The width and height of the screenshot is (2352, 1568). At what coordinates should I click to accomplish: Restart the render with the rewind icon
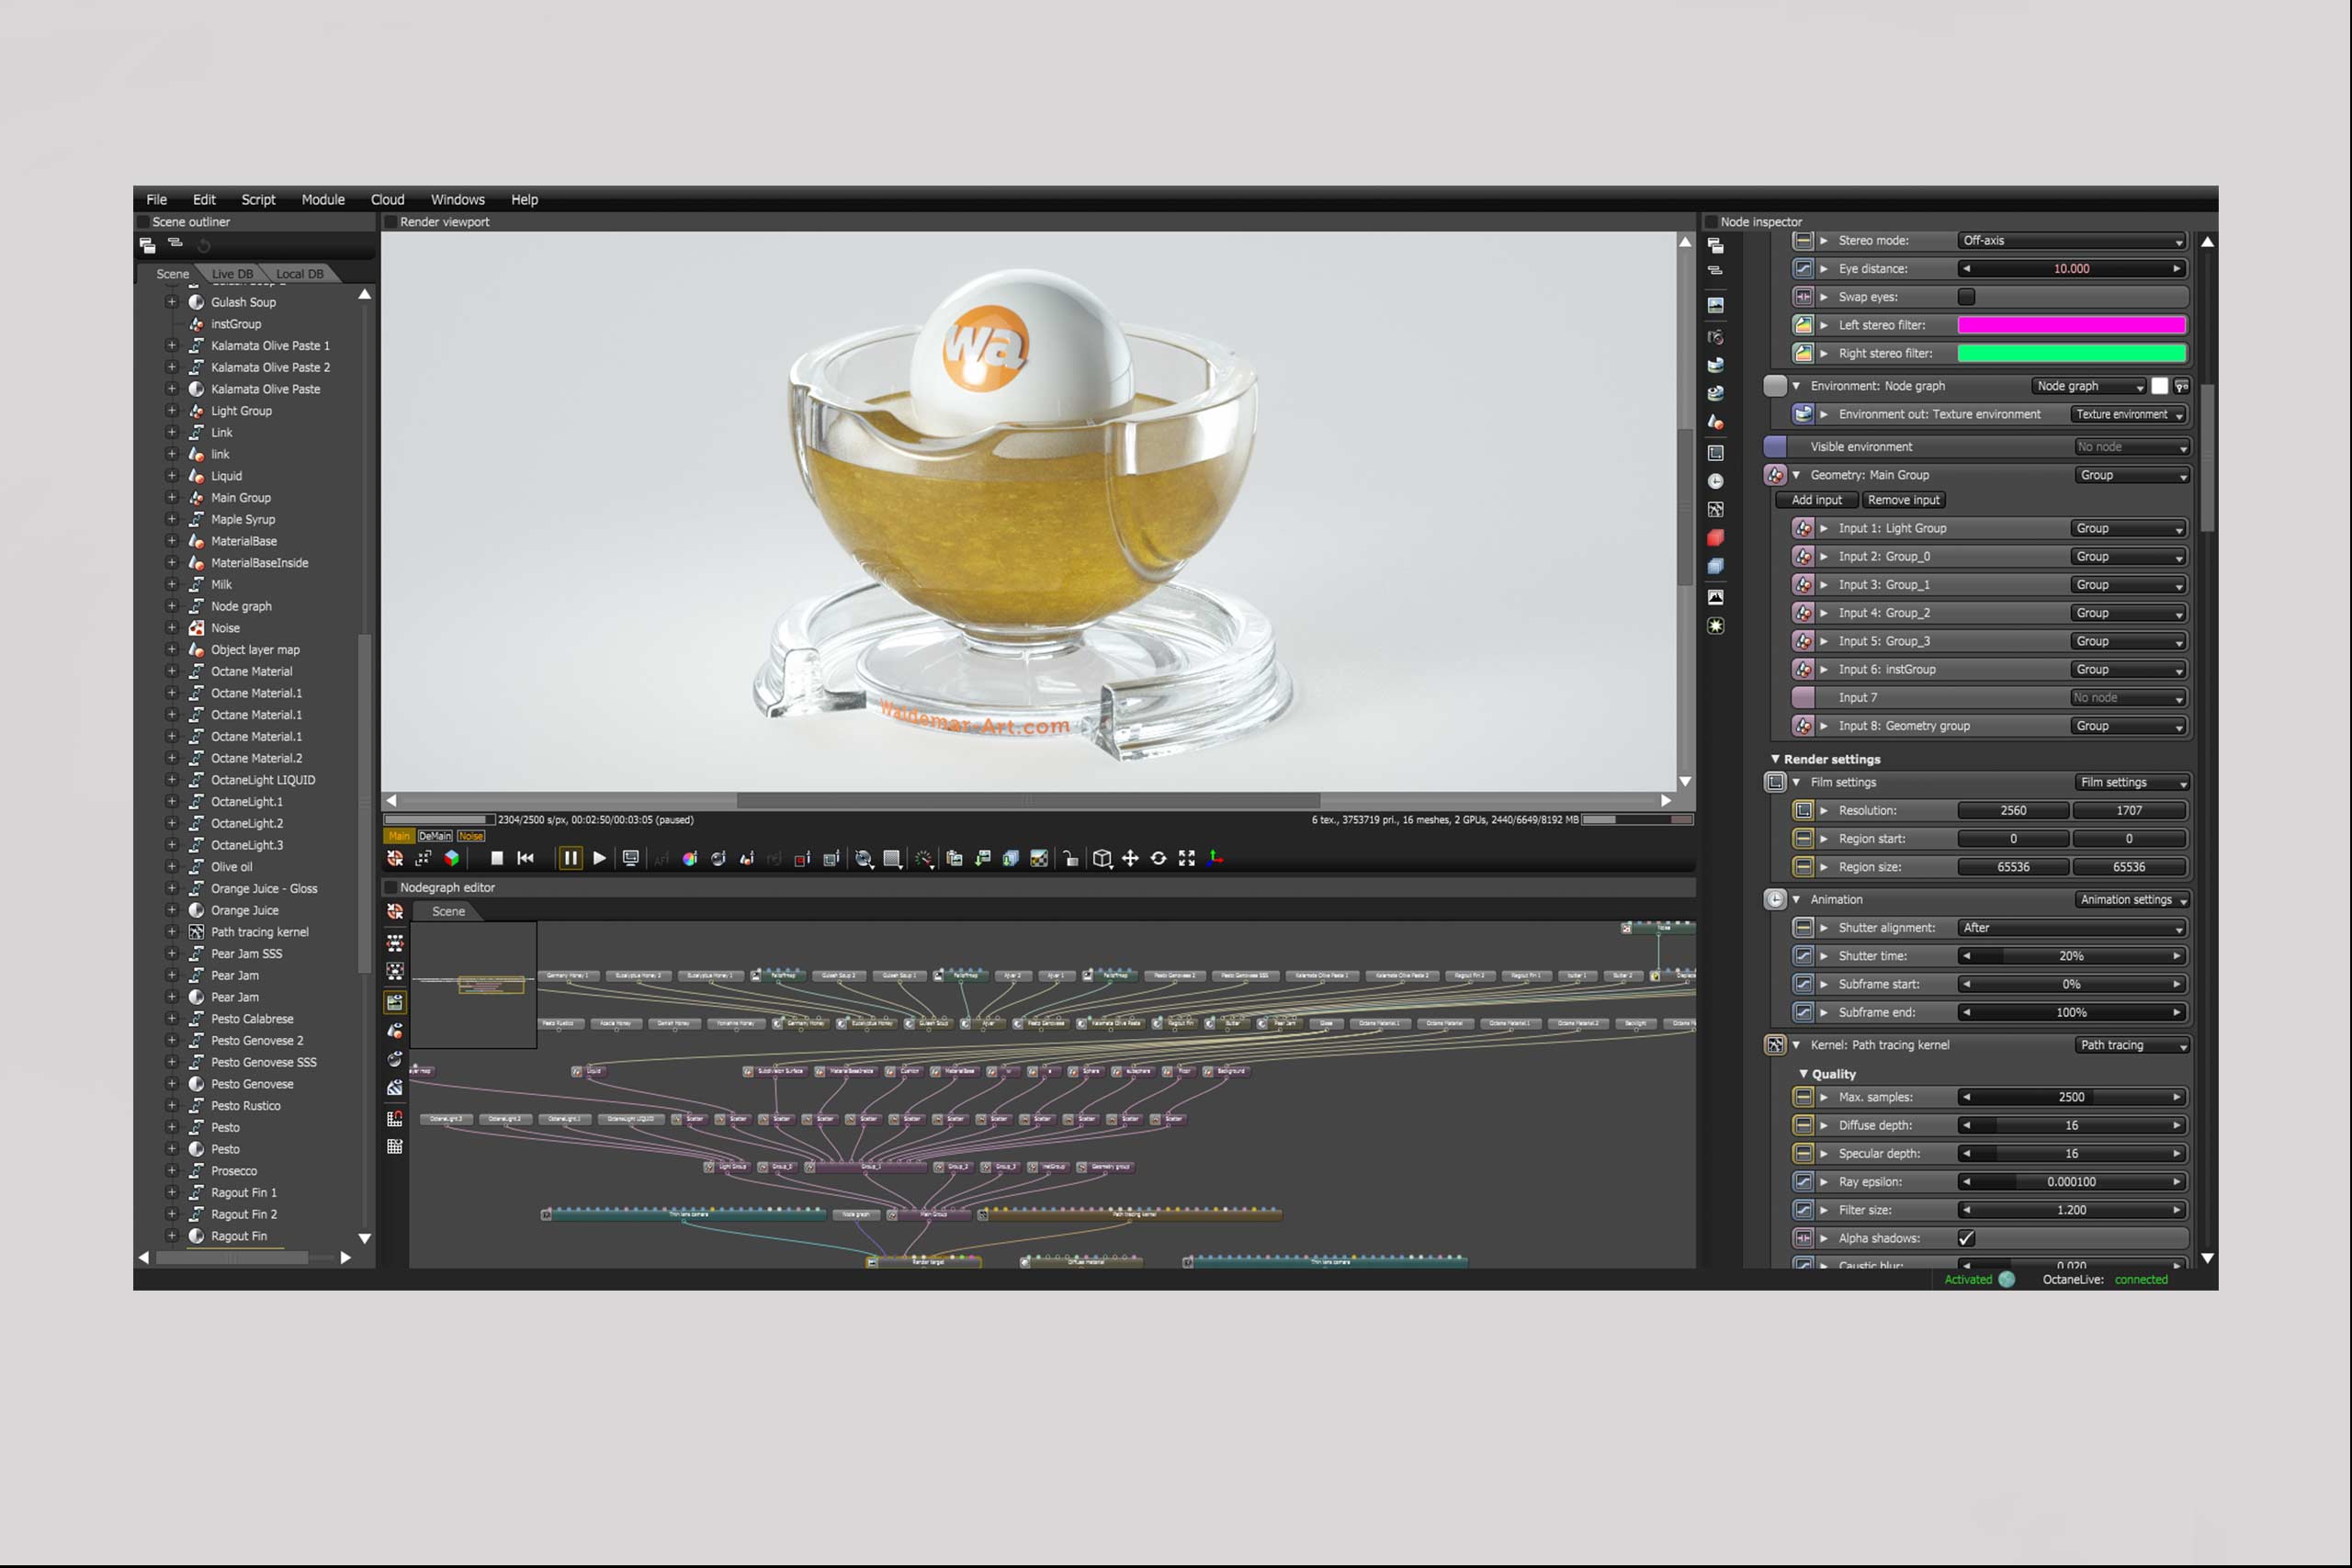[525, 858]
